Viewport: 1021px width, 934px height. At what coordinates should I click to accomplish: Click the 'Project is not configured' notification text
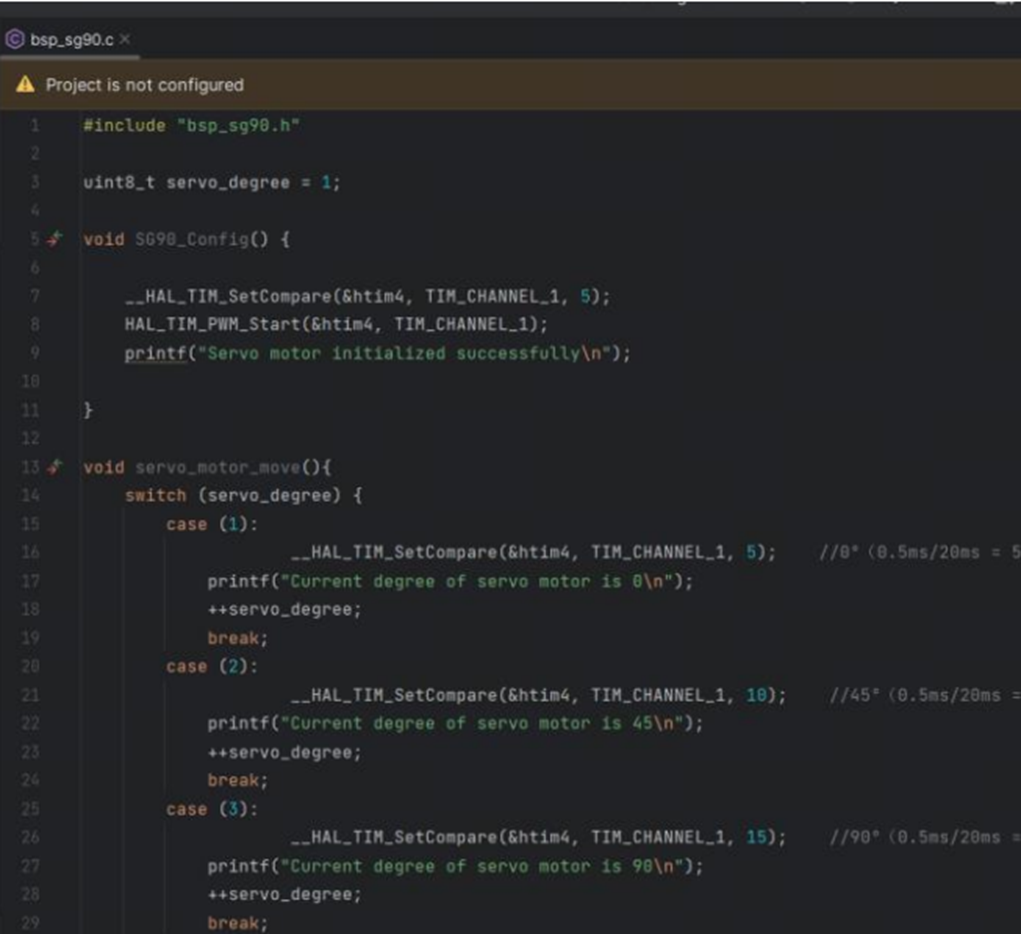coord(144,85)
